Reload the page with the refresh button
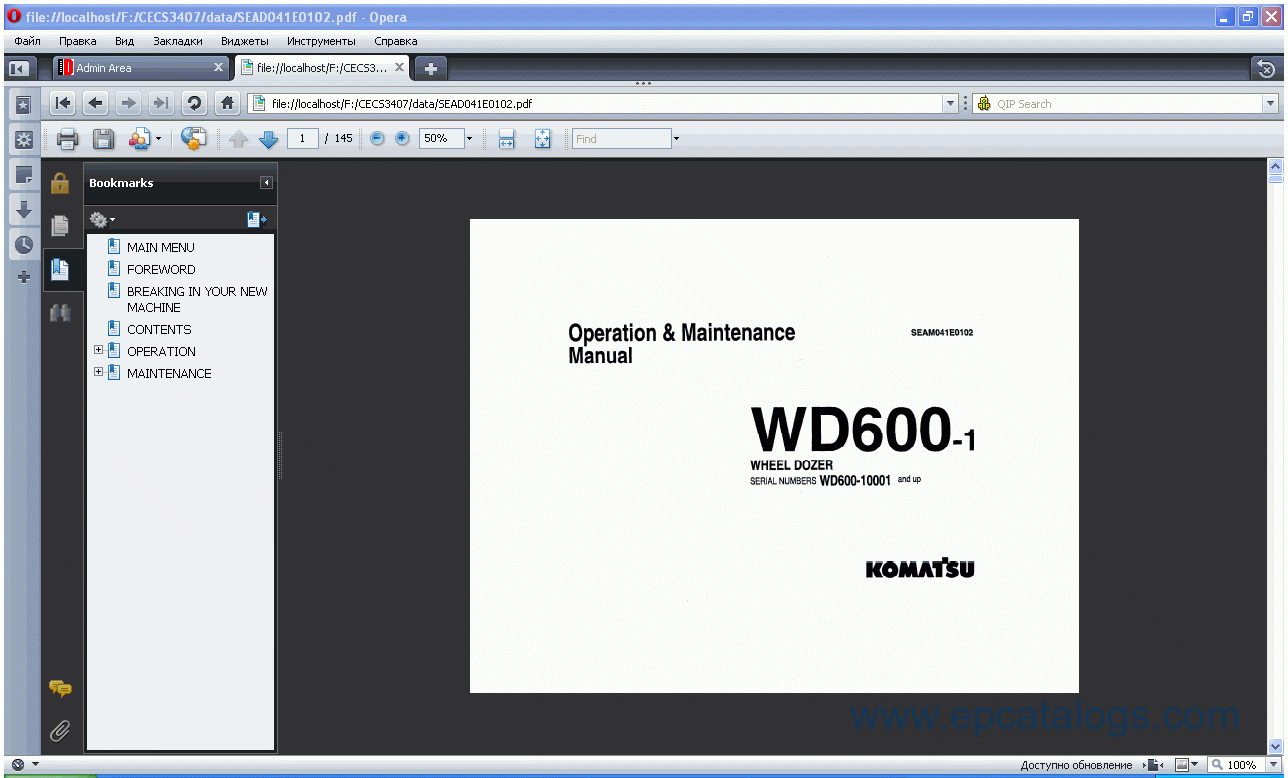1288x778 pixels. click(x=194, y=103)
